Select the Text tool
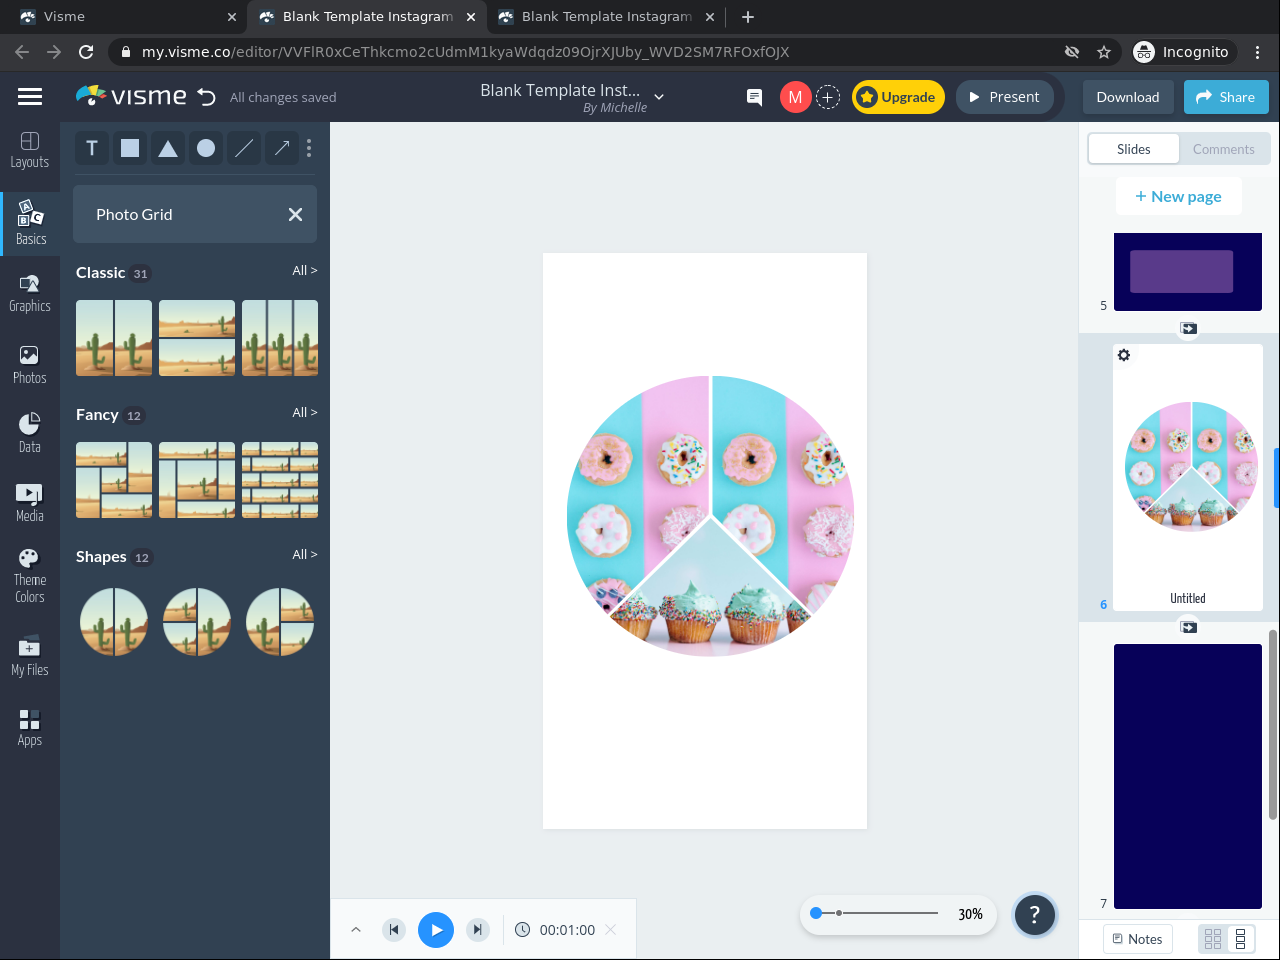 (x=92, y=148)
